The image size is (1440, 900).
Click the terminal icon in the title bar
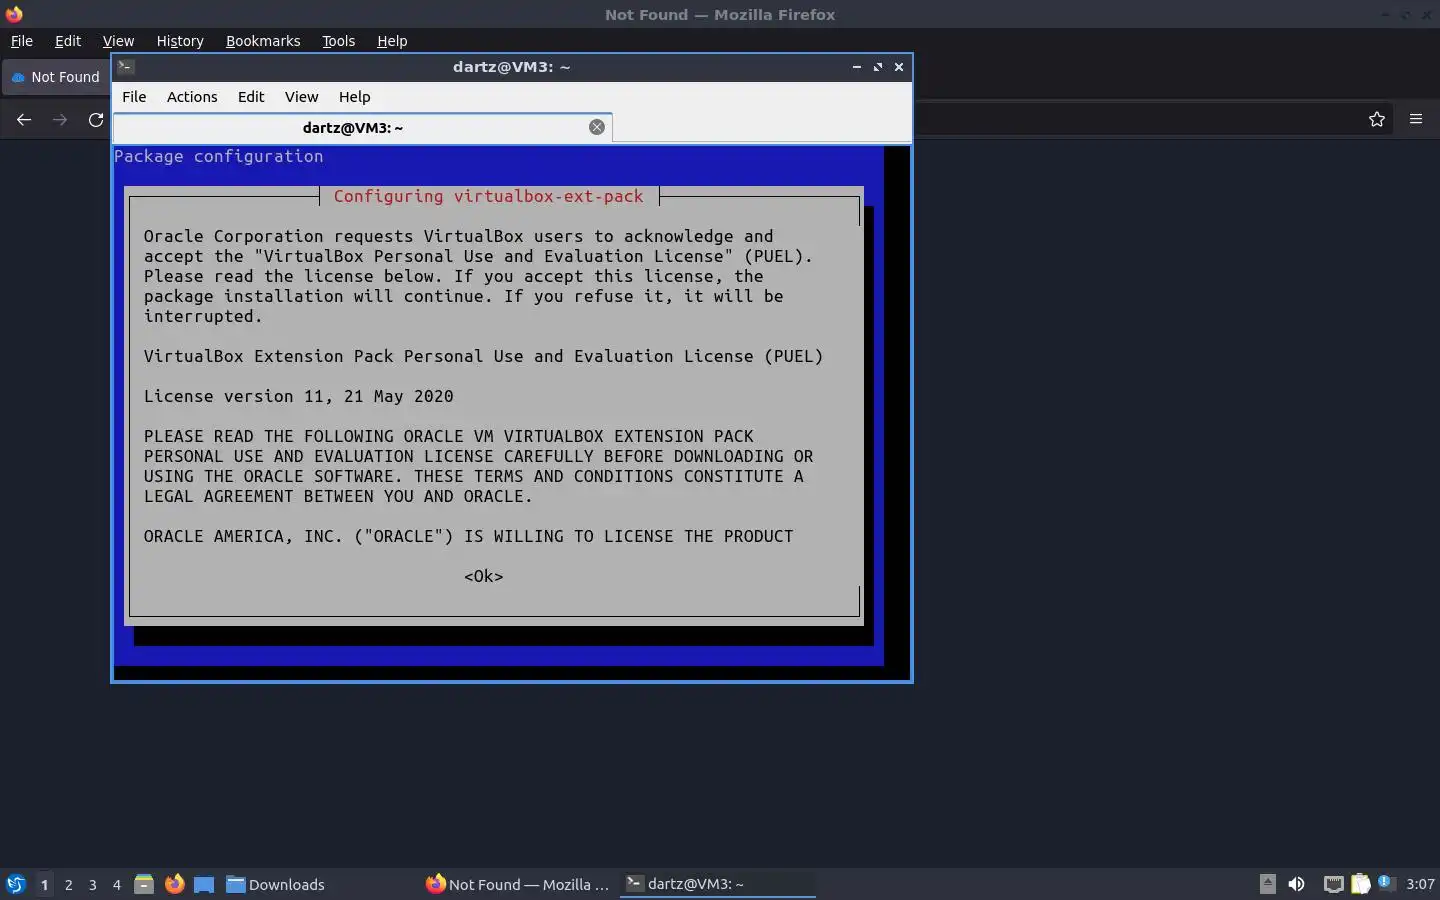126,67
